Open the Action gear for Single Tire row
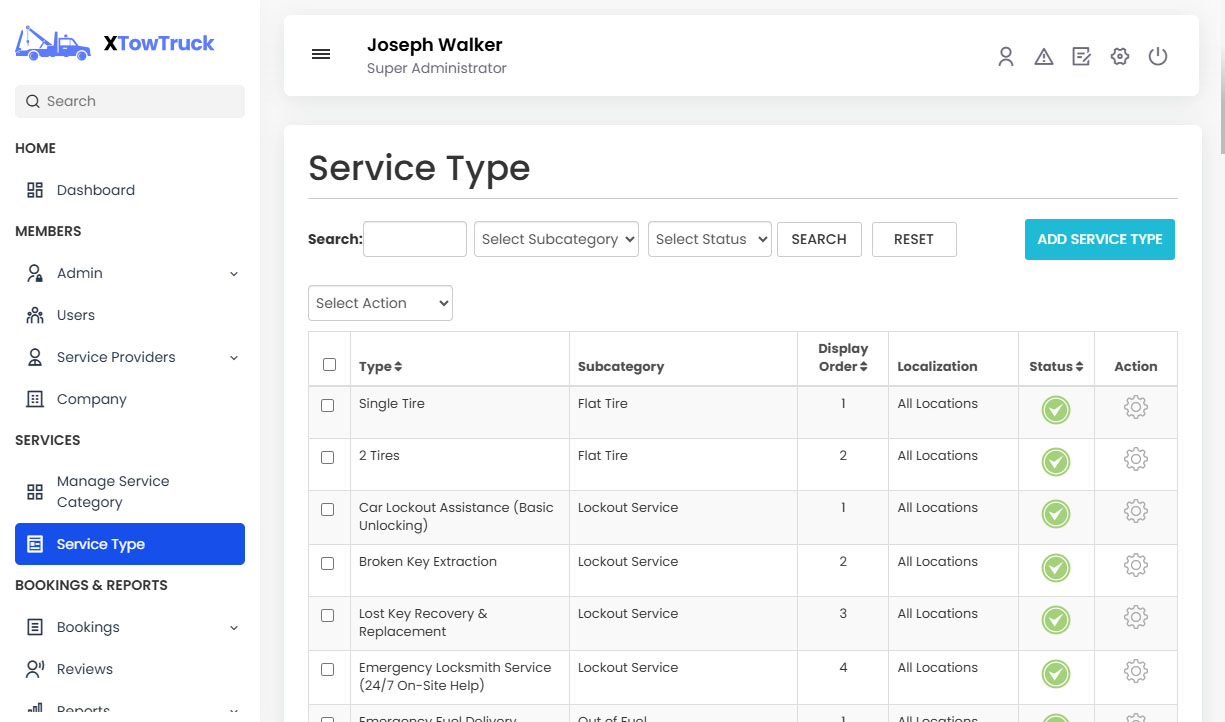Image resolution: width=1225 pixels, height=722 pixels. (x=1135, y=410)
